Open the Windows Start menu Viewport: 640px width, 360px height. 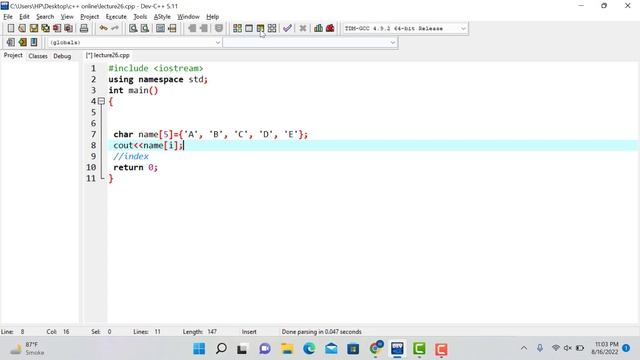(x=199, y=349)
